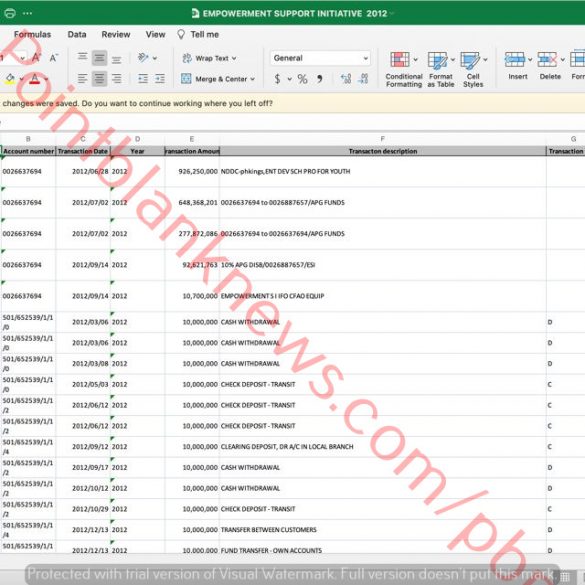The image size is (585, 585).
Task: Click the Tell me search box
Action: pyautogui.click(x=198, y=34)
